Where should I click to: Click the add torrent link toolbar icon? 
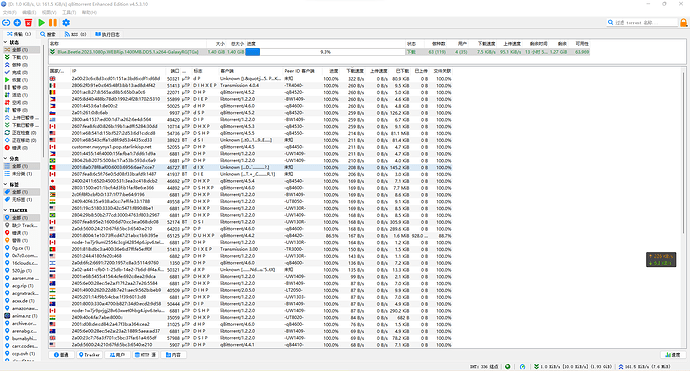6,22
